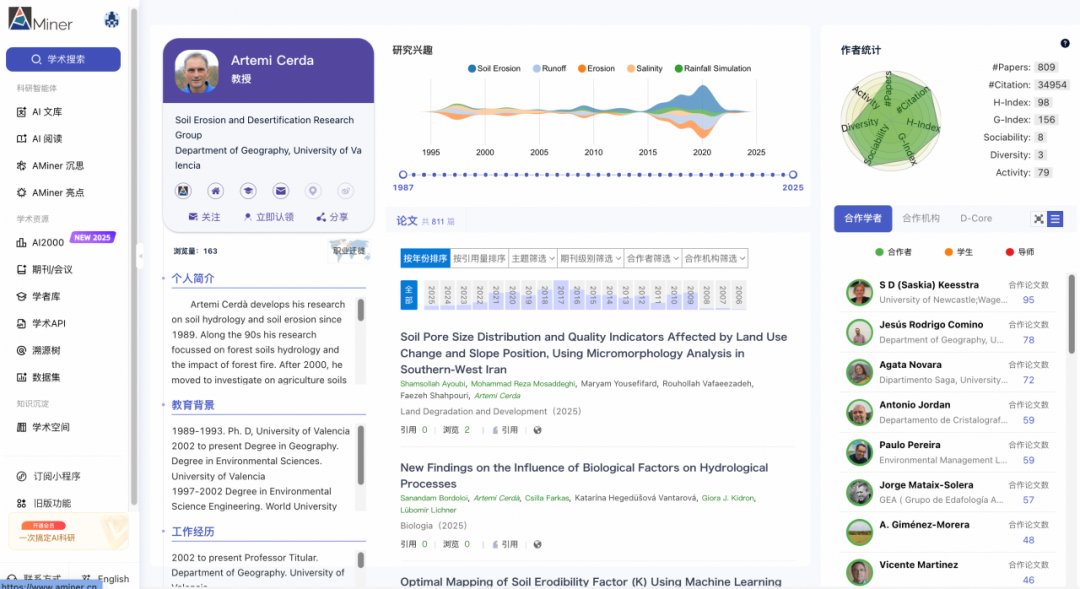Toggle the 学生 orange legend filter
The height and width of the screenshot is (589, 1080).
point(959,252)
